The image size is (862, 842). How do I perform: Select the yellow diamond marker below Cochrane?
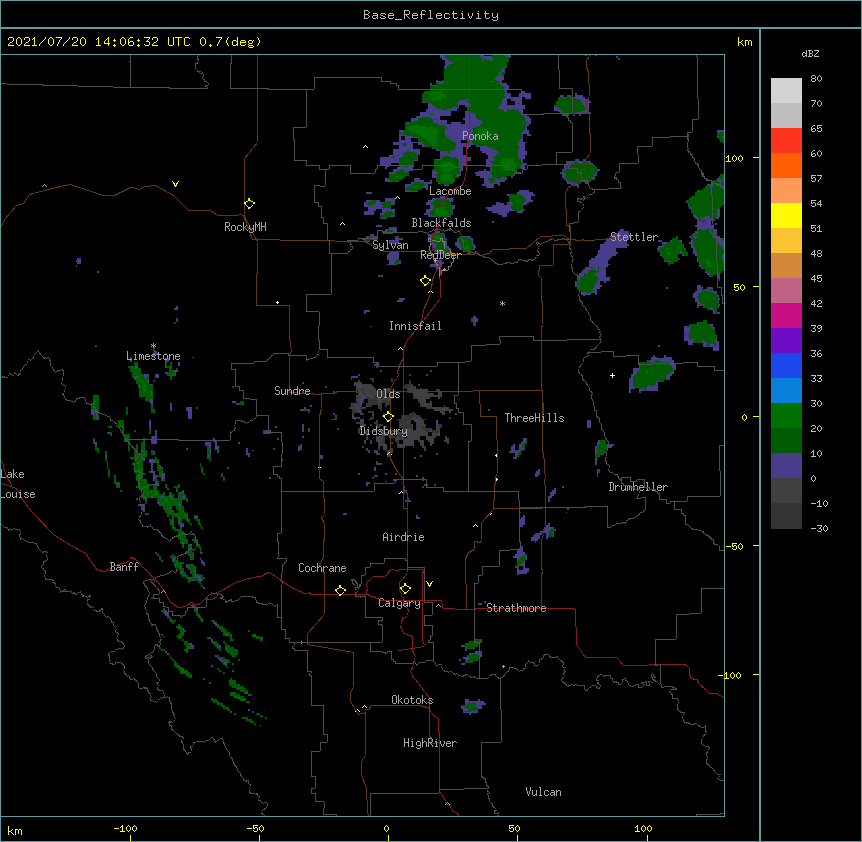click(340, 590)
